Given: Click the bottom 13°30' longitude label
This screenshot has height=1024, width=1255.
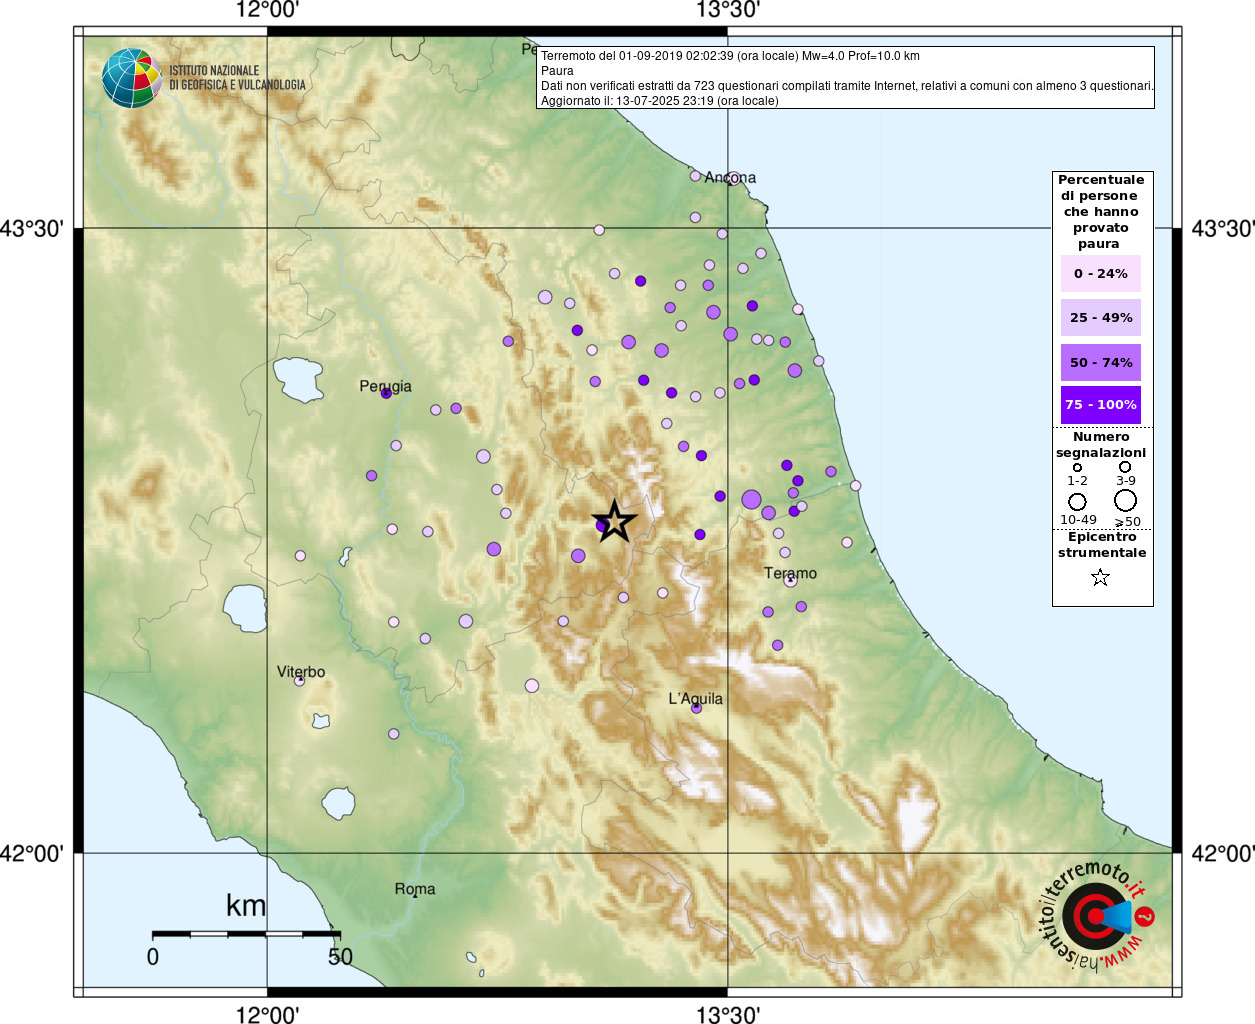Looking at the screenshot, I should [x=728, y=1014].
